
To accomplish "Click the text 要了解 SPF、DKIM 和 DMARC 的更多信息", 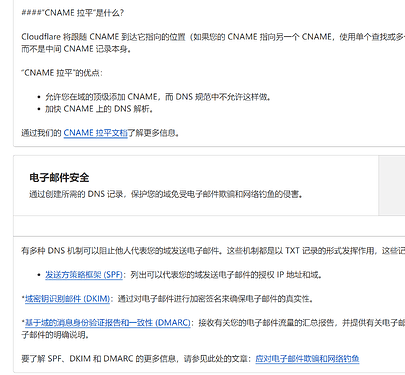I will tap(100, 359).
